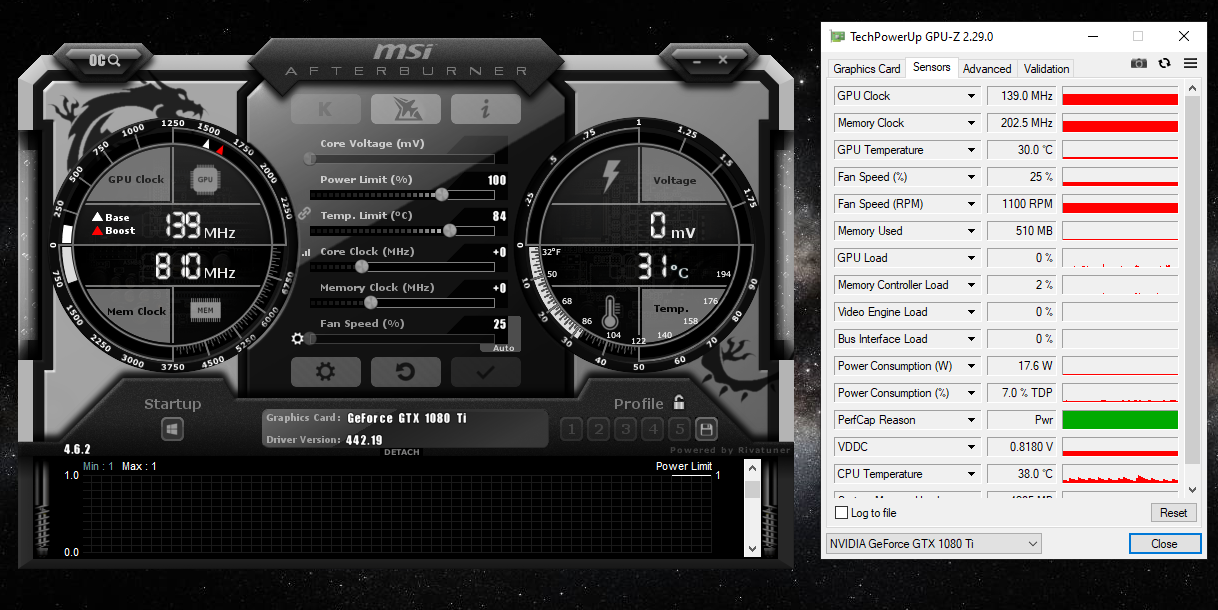1218x610 pixels.
Task: Click the GPU-Z screenshot camera icon
Action: pos(1139,63)
